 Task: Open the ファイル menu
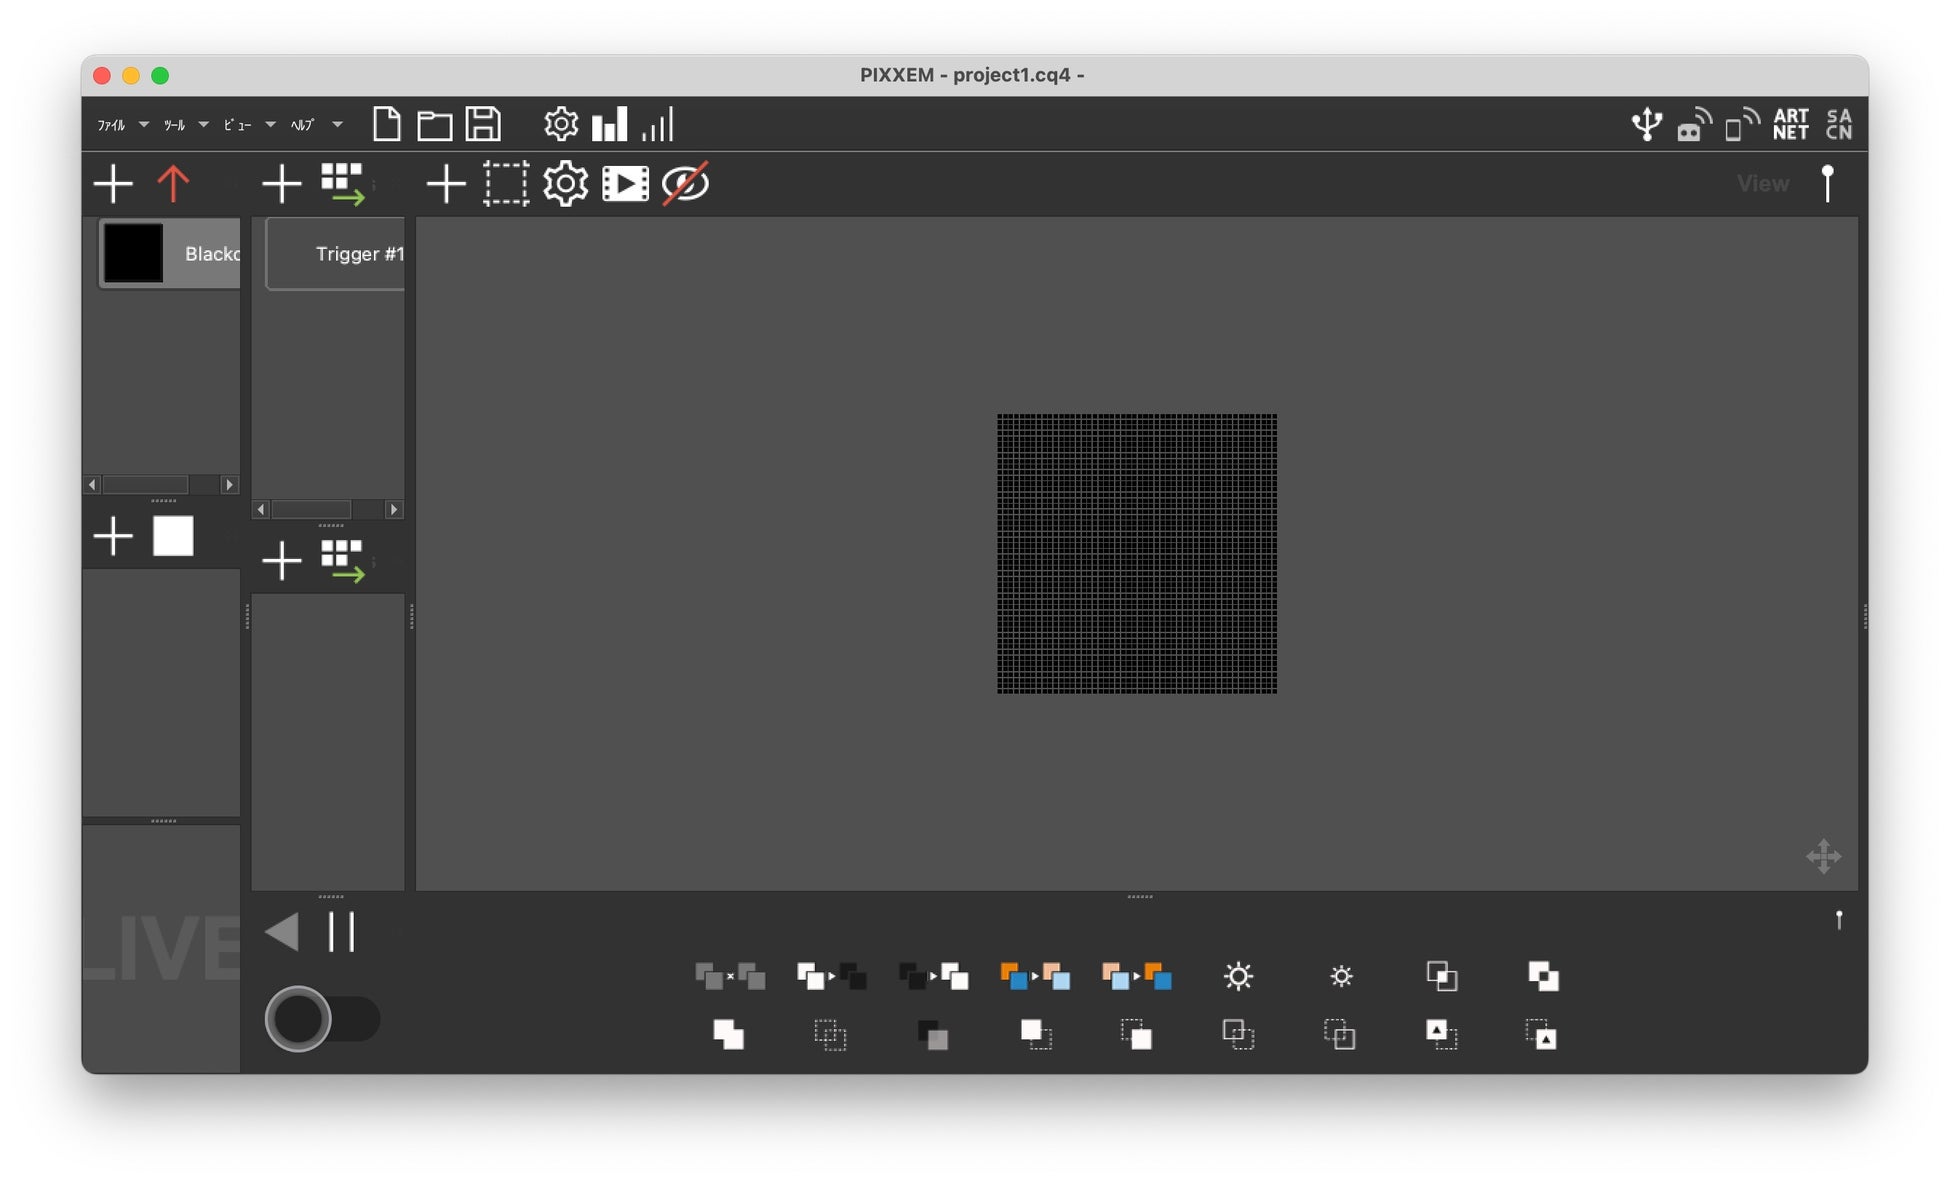[111, 125]
